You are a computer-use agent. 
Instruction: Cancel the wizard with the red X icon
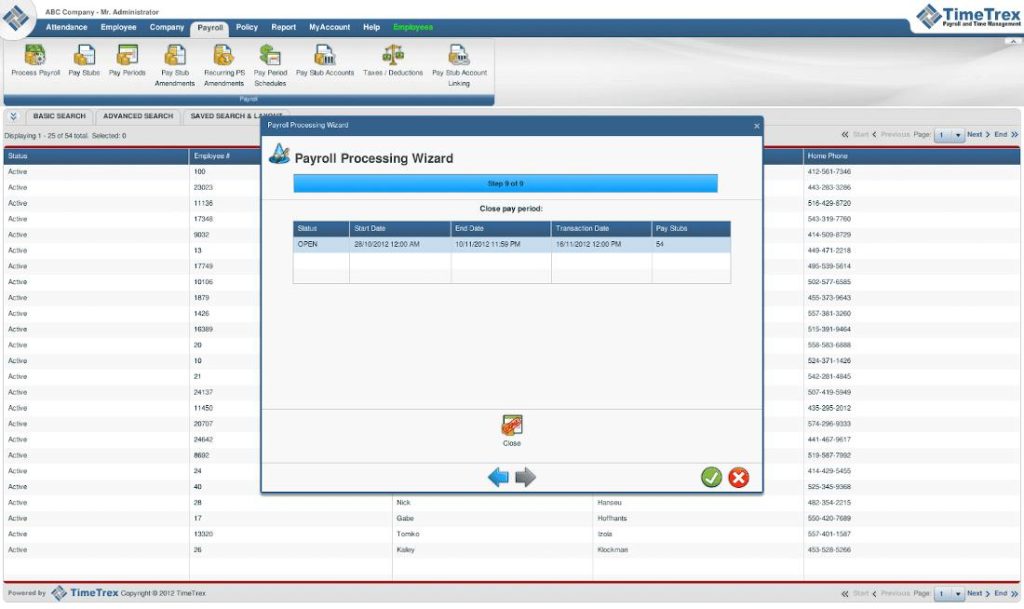point(738,477)
